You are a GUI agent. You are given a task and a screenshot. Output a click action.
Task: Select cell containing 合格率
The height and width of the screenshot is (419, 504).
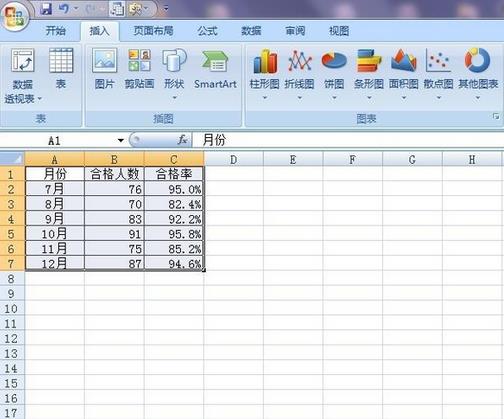(174, 174)
